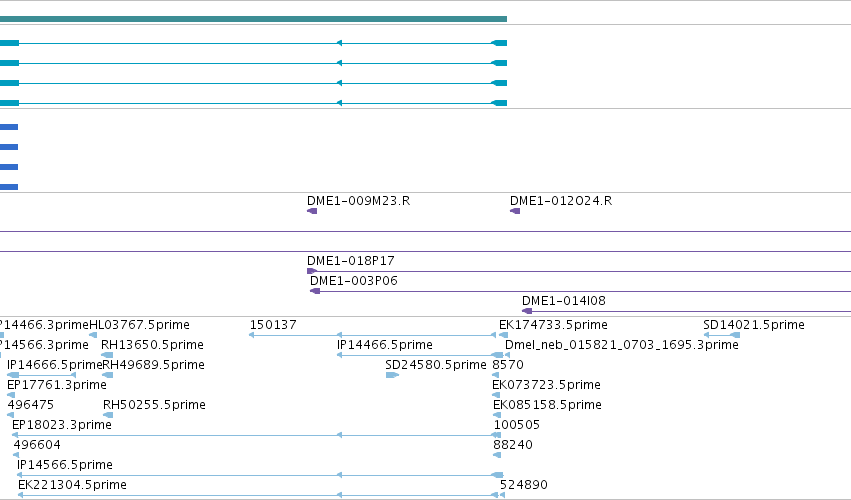Select the purple arrow glyph under DME1-012O24.R
Viewport: 851px width, 500px height.
tap(515, 211)
